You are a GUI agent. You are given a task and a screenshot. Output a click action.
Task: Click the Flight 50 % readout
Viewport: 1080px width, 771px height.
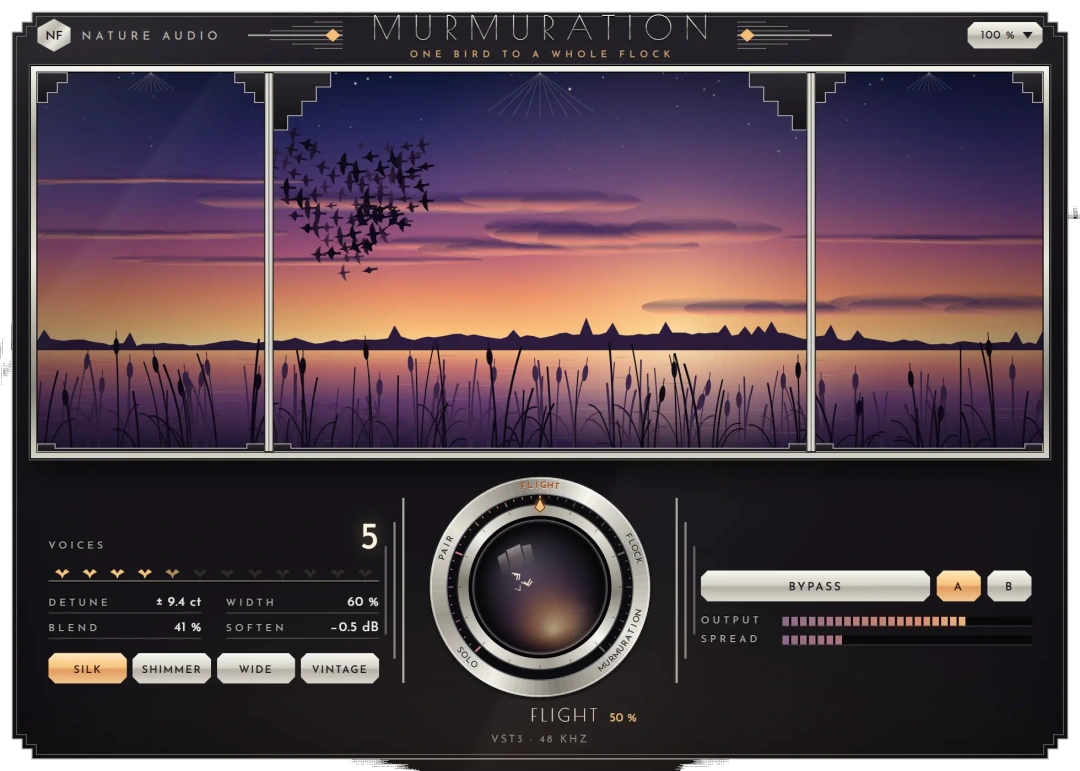583,716
